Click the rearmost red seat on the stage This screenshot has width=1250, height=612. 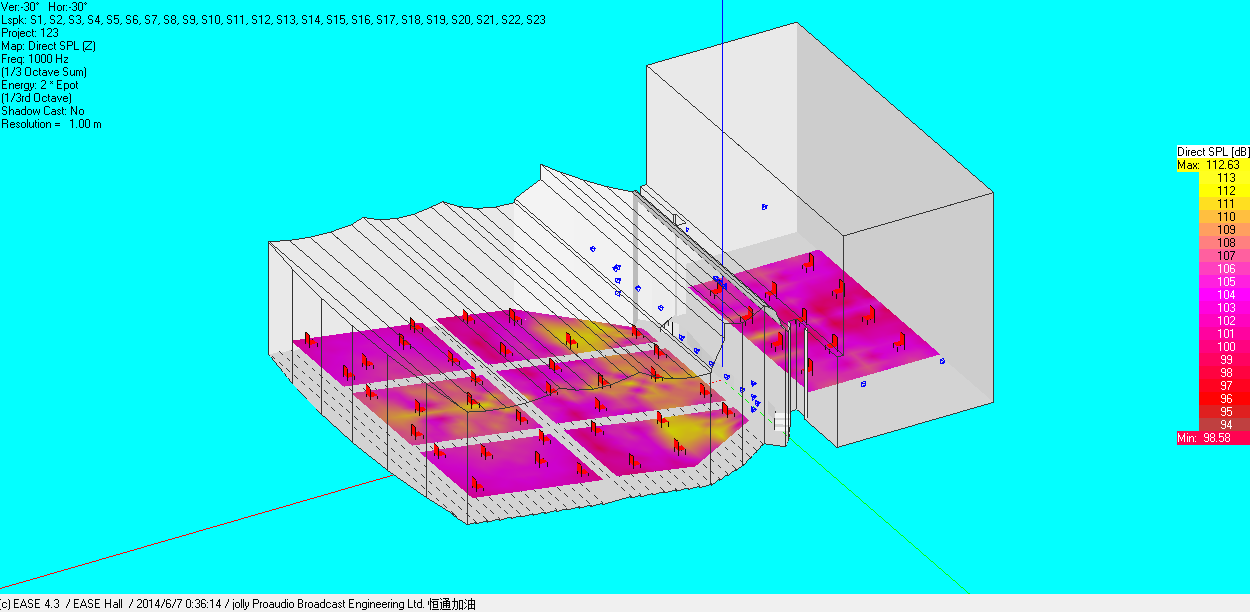tap(808, 262)
